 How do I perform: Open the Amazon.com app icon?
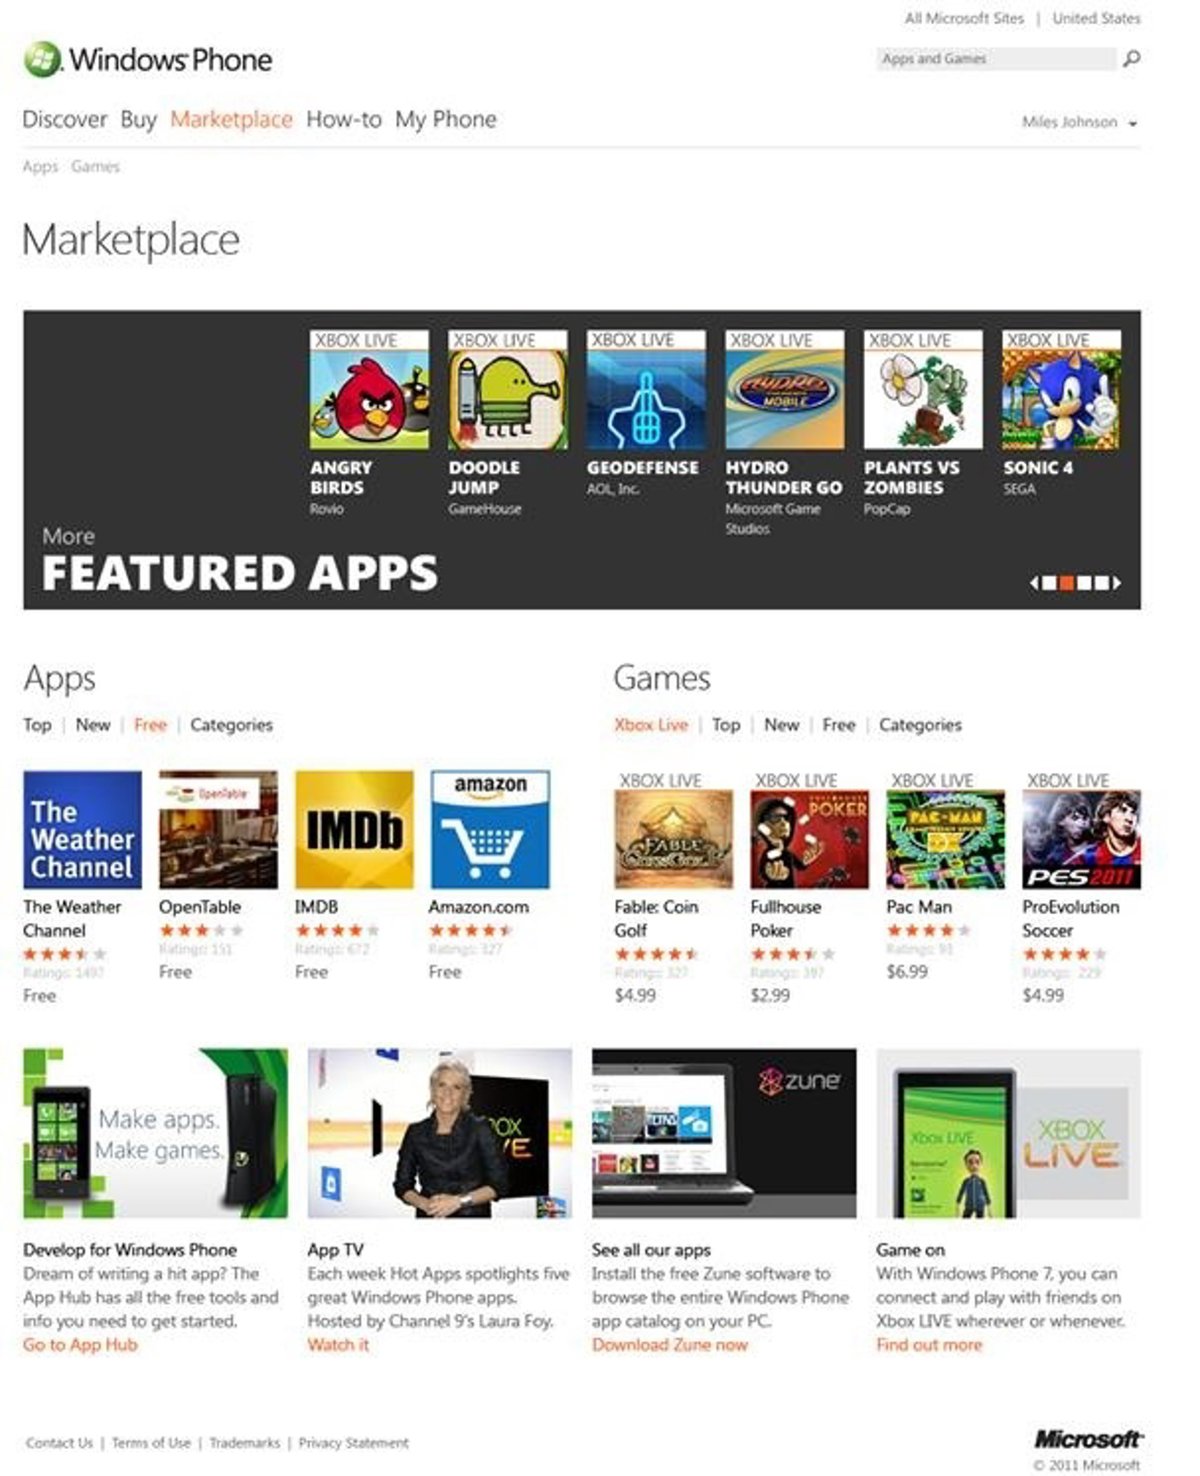pyautogui.click(x=490, y=829)
